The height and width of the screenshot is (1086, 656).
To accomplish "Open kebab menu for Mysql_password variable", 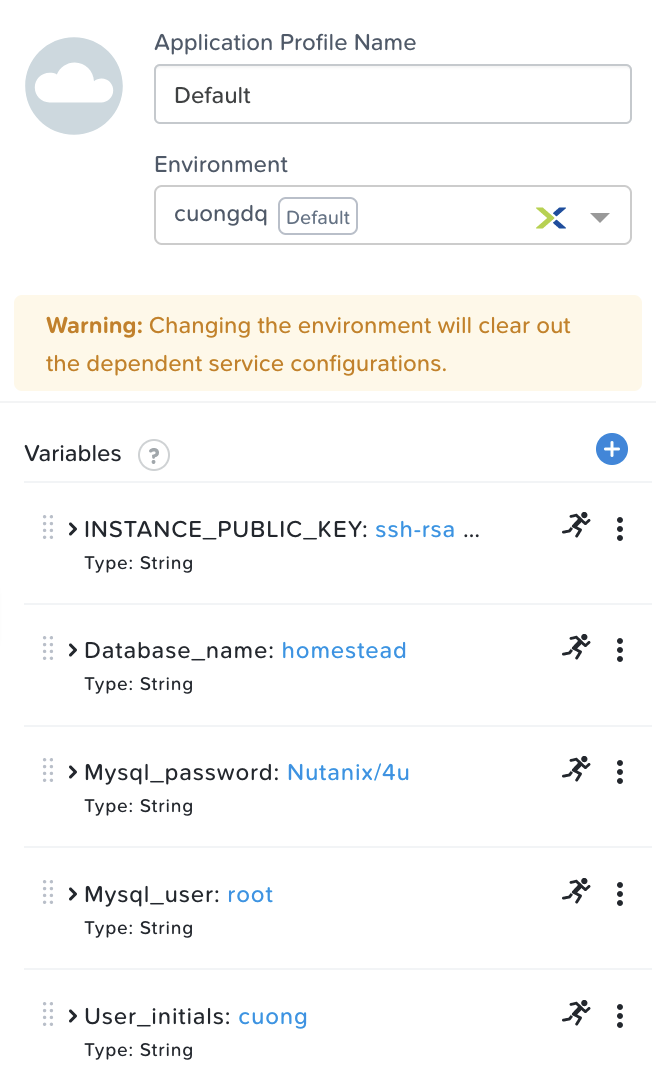I will coord(620,773).
